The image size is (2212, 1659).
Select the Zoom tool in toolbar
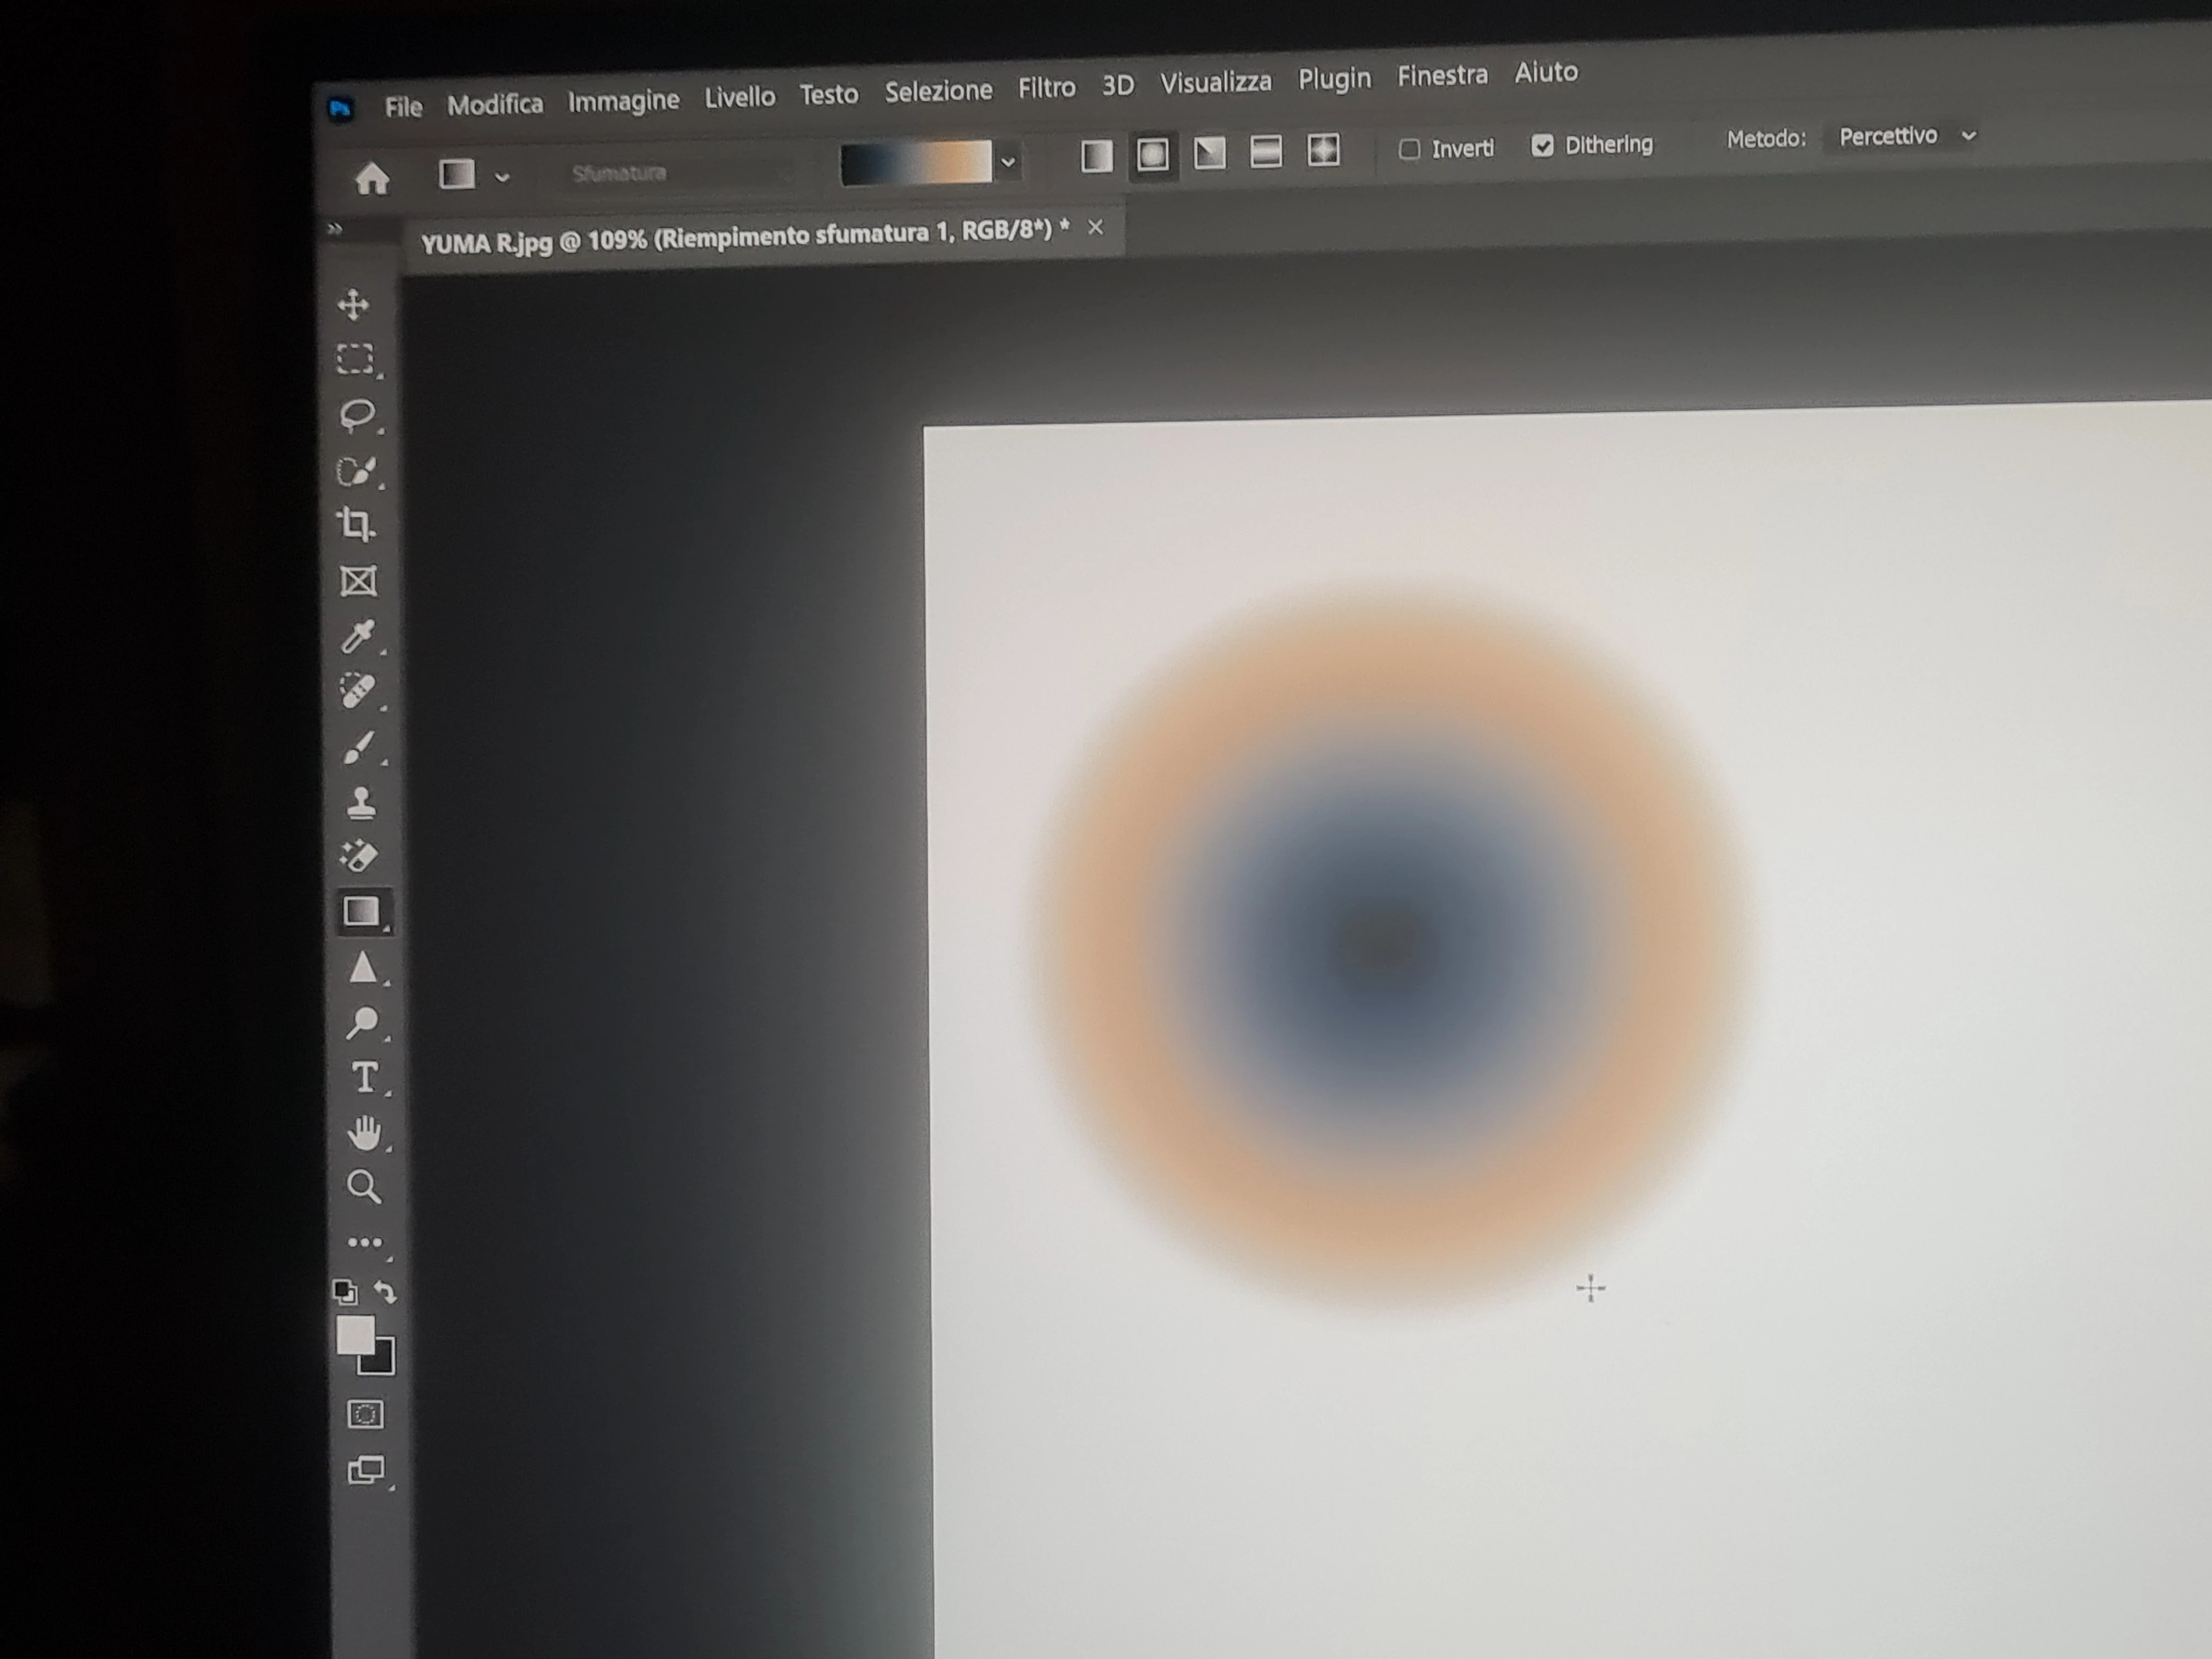pyautogui.click(x=363, y=1187)
